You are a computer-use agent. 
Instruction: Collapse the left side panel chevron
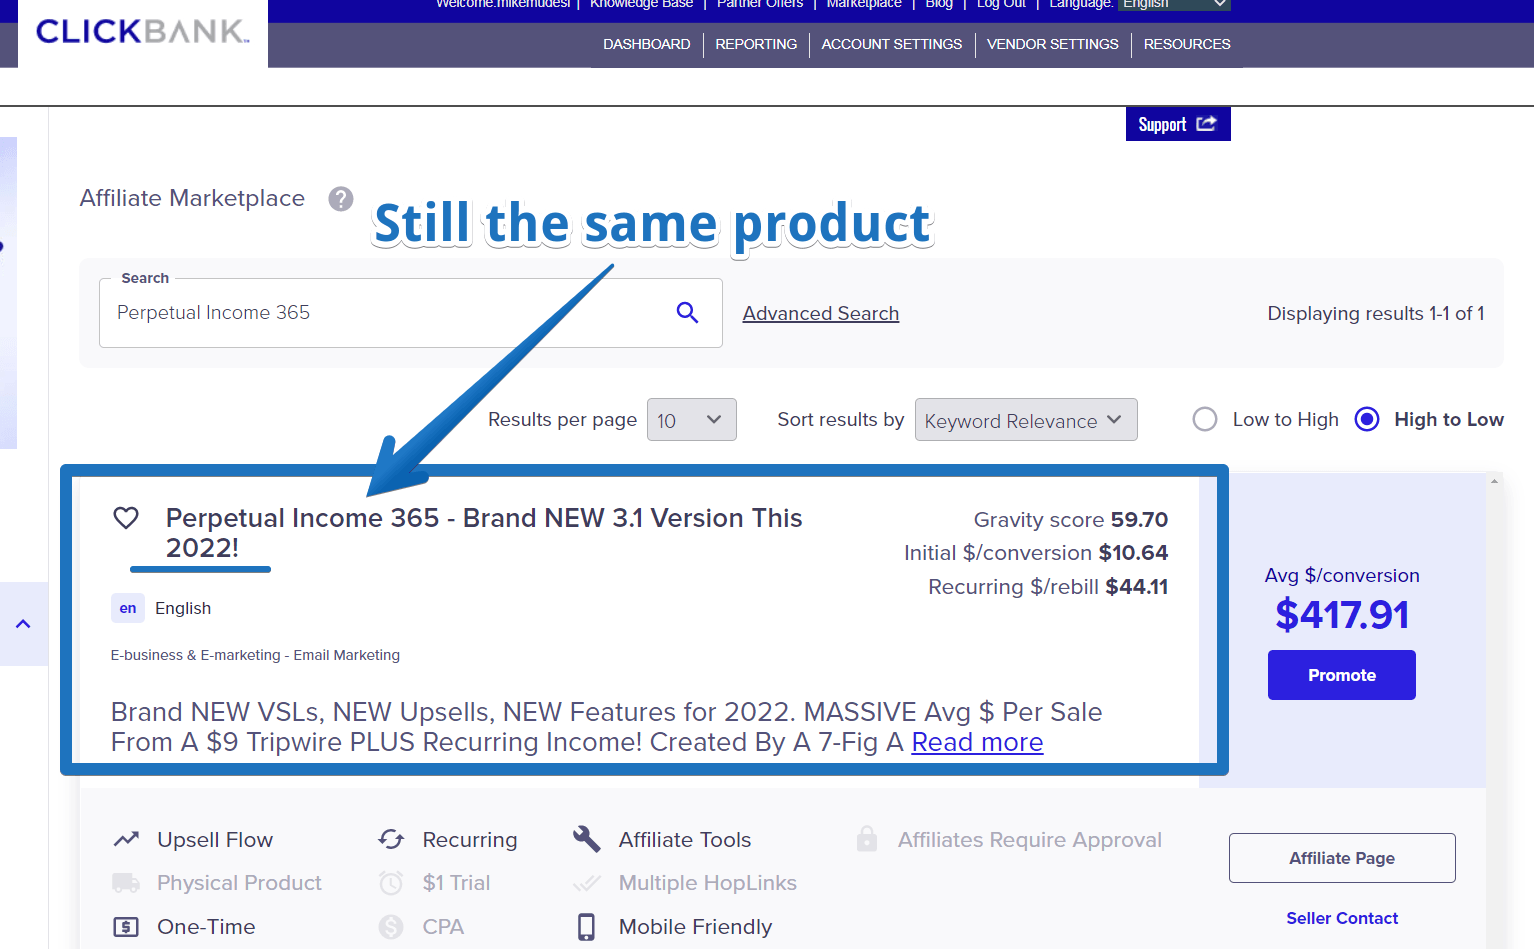23,624
